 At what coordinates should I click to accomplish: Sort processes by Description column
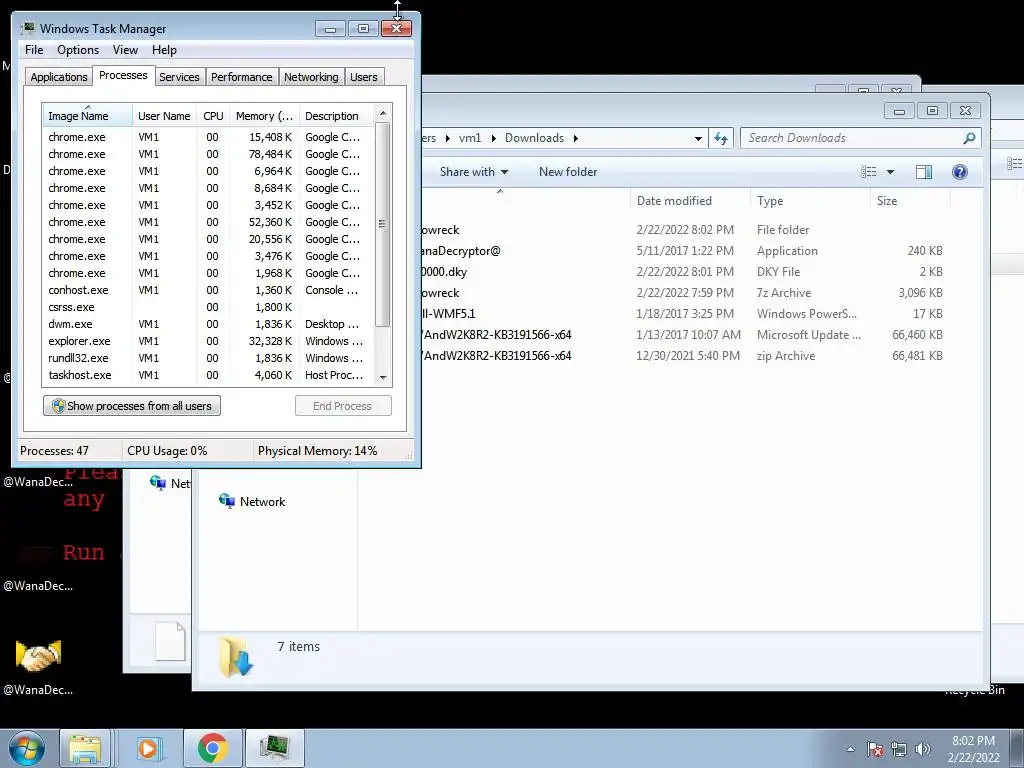click(336, 116)
